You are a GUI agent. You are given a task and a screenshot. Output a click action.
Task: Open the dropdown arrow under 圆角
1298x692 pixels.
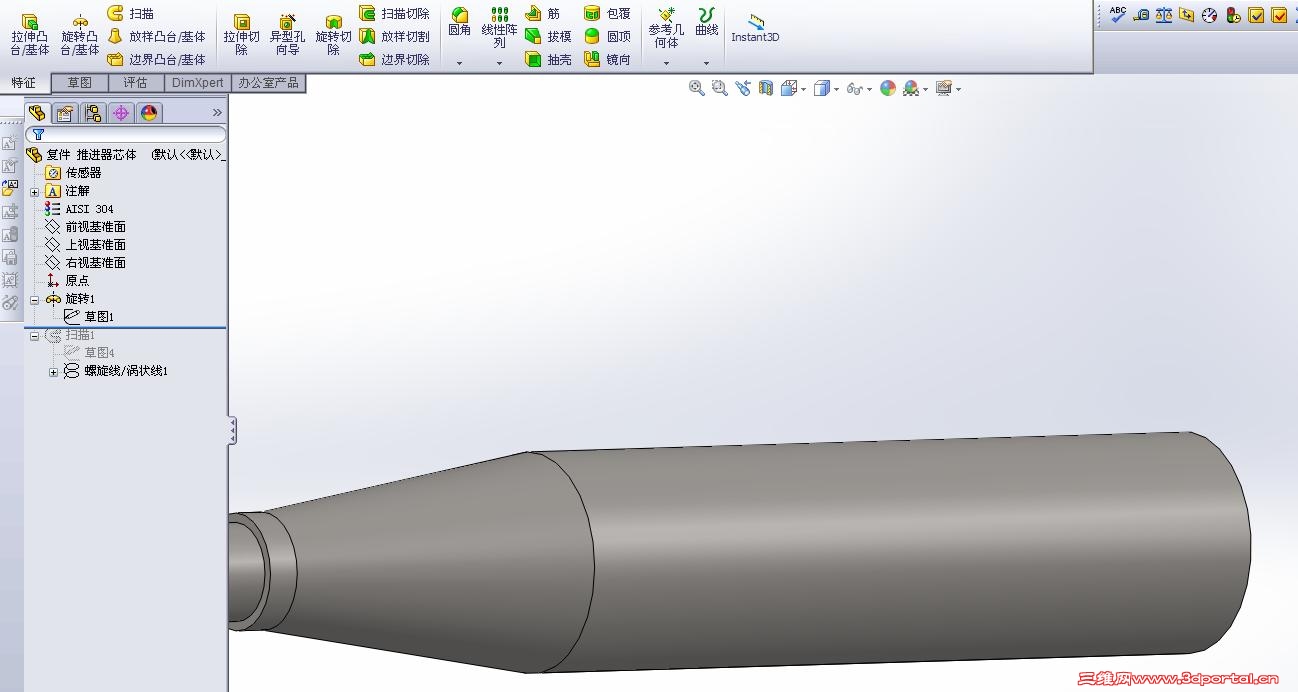click(459, 63)
